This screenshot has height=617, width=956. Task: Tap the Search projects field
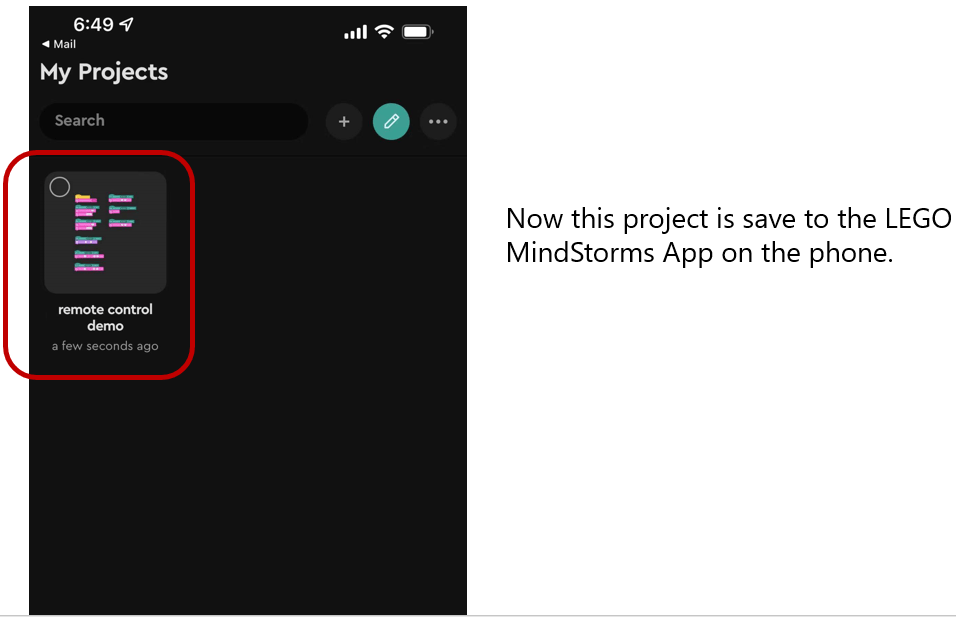(174, 121)
